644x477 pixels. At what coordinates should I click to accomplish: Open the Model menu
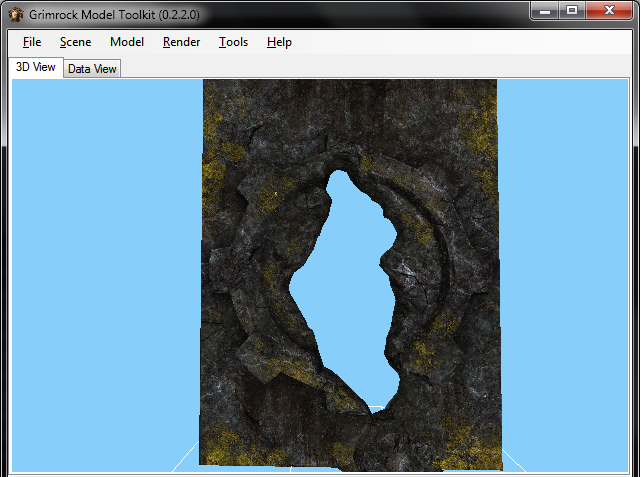127,42
